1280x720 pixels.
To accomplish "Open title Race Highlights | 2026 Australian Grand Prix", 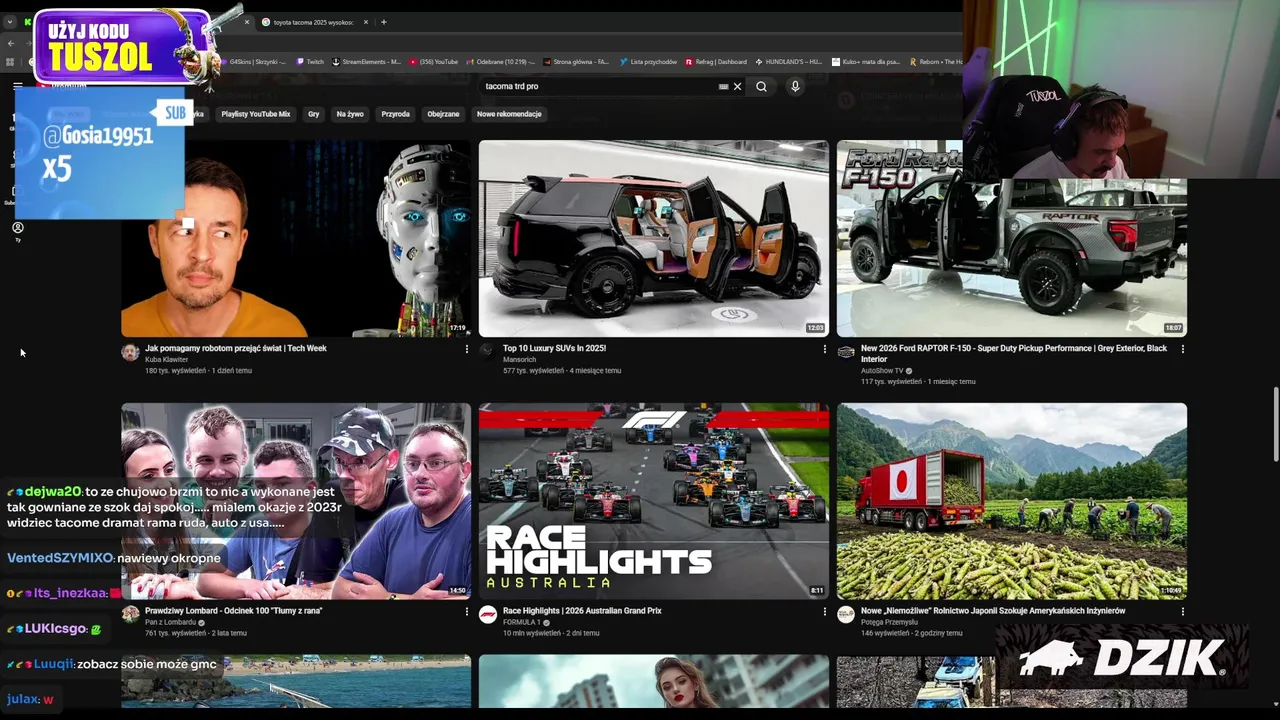I will 582,610.
